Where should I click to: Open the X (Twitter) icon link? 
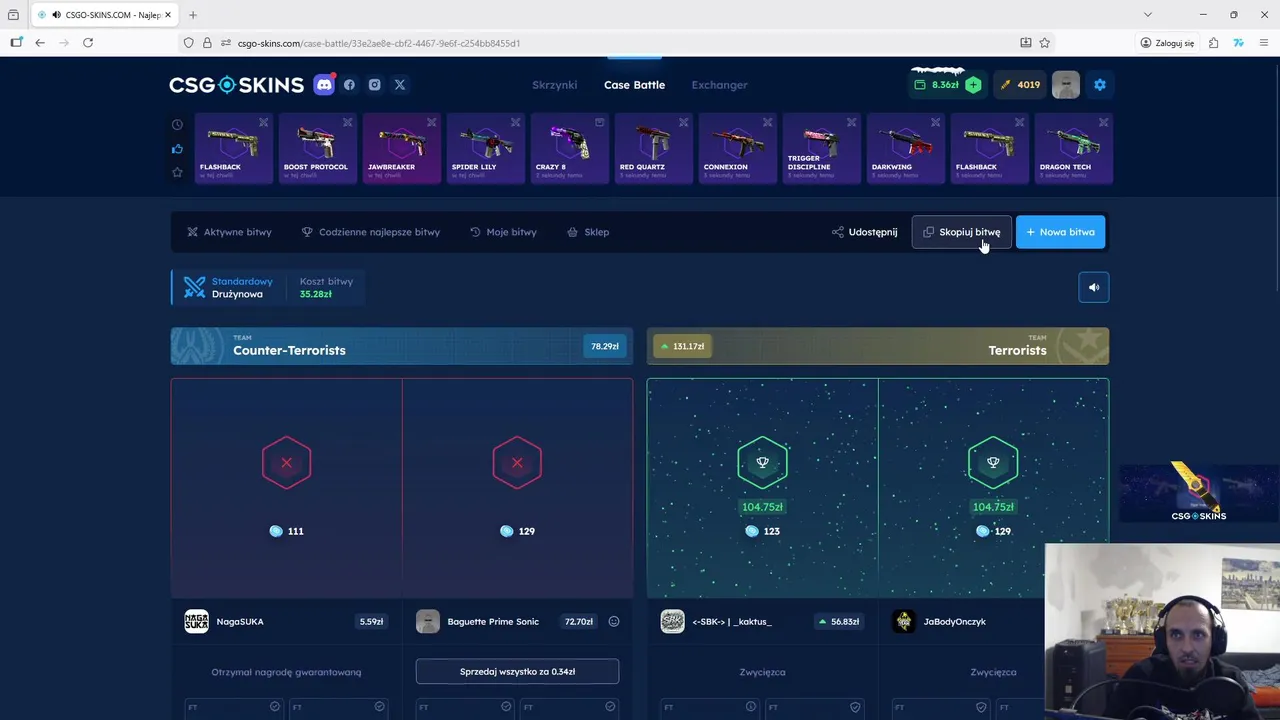[400, 85]
